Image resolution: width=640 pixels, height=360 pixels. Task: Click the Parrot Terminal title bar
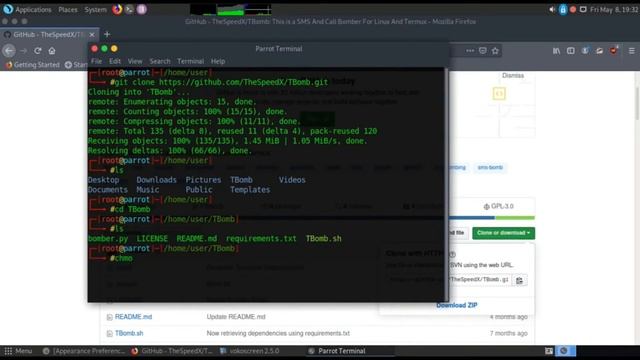[268, 49]
